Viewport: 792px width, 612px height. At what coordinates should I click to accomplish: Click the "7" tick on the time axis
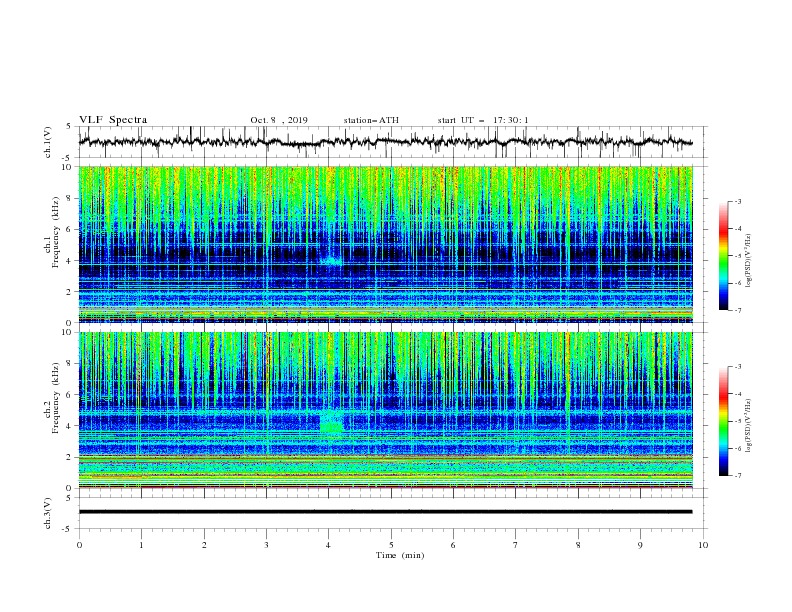point(516,545)
